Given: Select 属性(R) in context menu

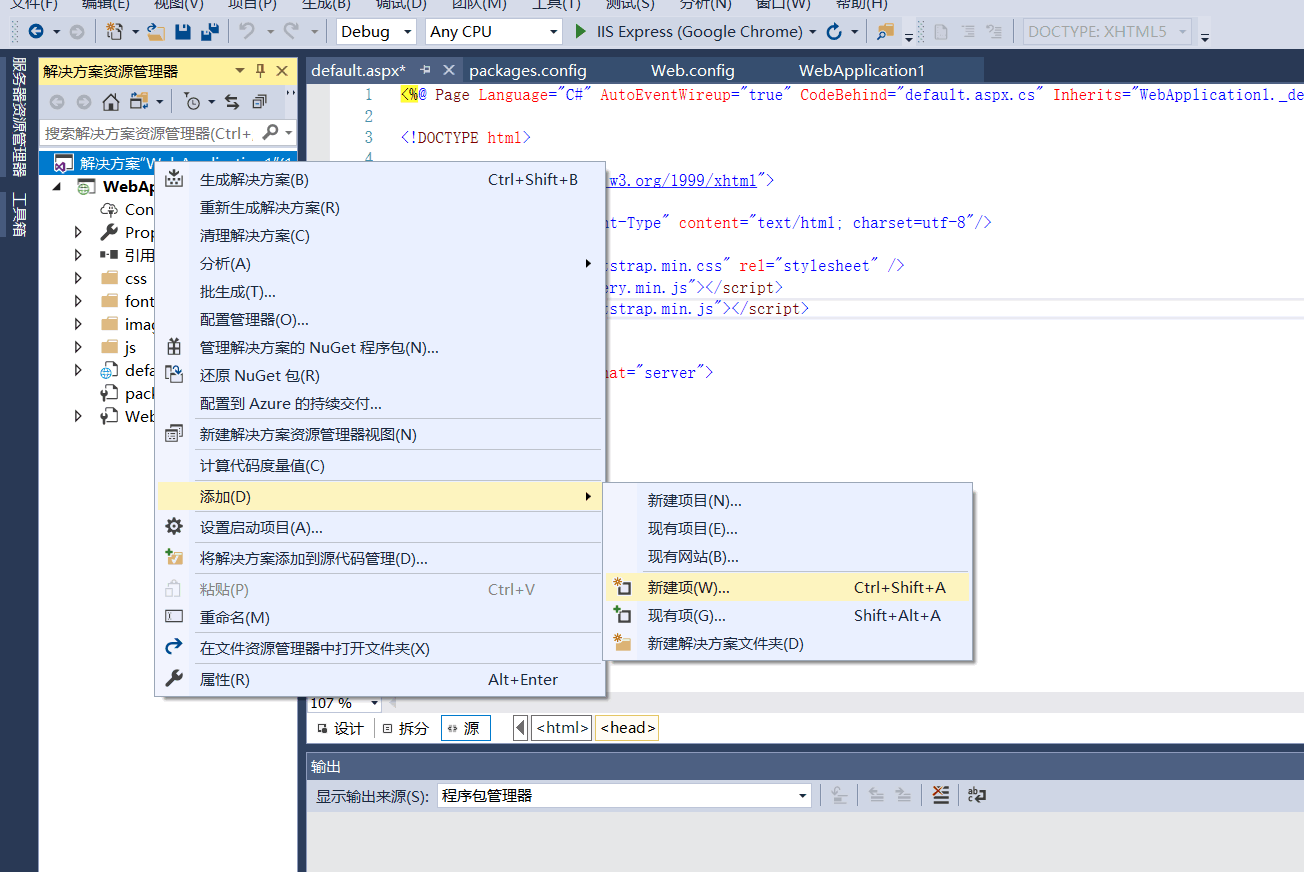Looking at the screenshot, I should 380,680.
